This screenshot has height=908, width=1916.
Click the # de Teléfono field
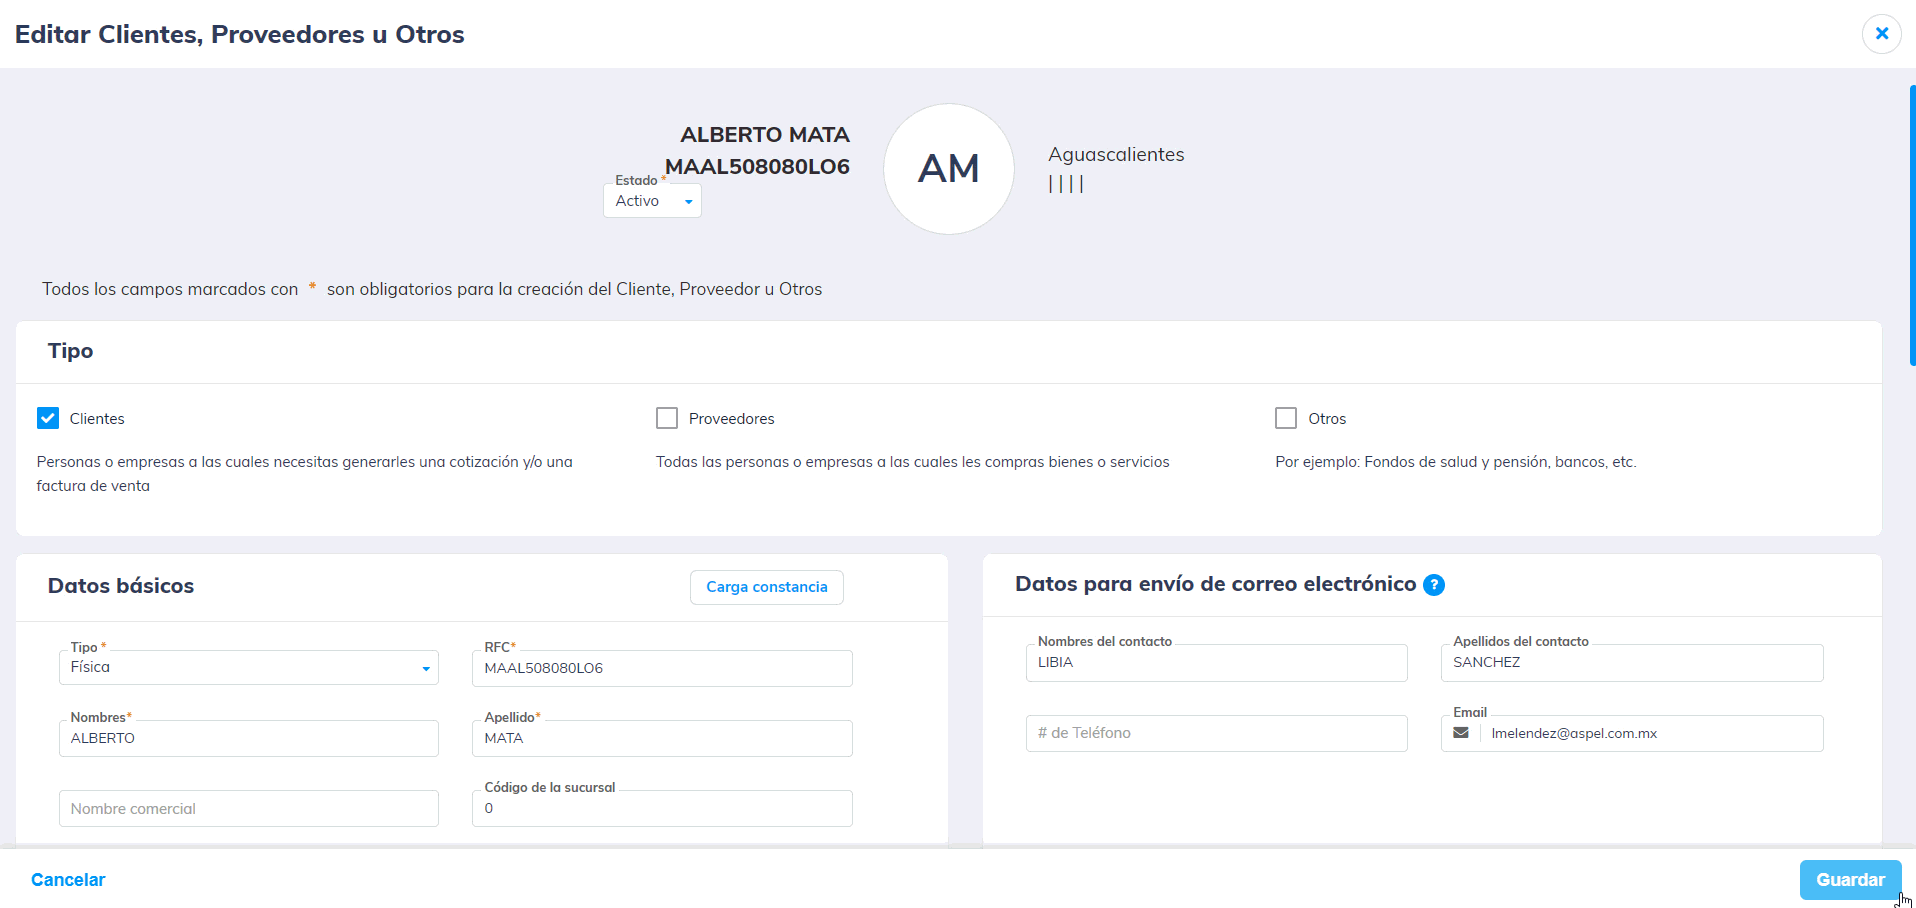click(1216, 733)
